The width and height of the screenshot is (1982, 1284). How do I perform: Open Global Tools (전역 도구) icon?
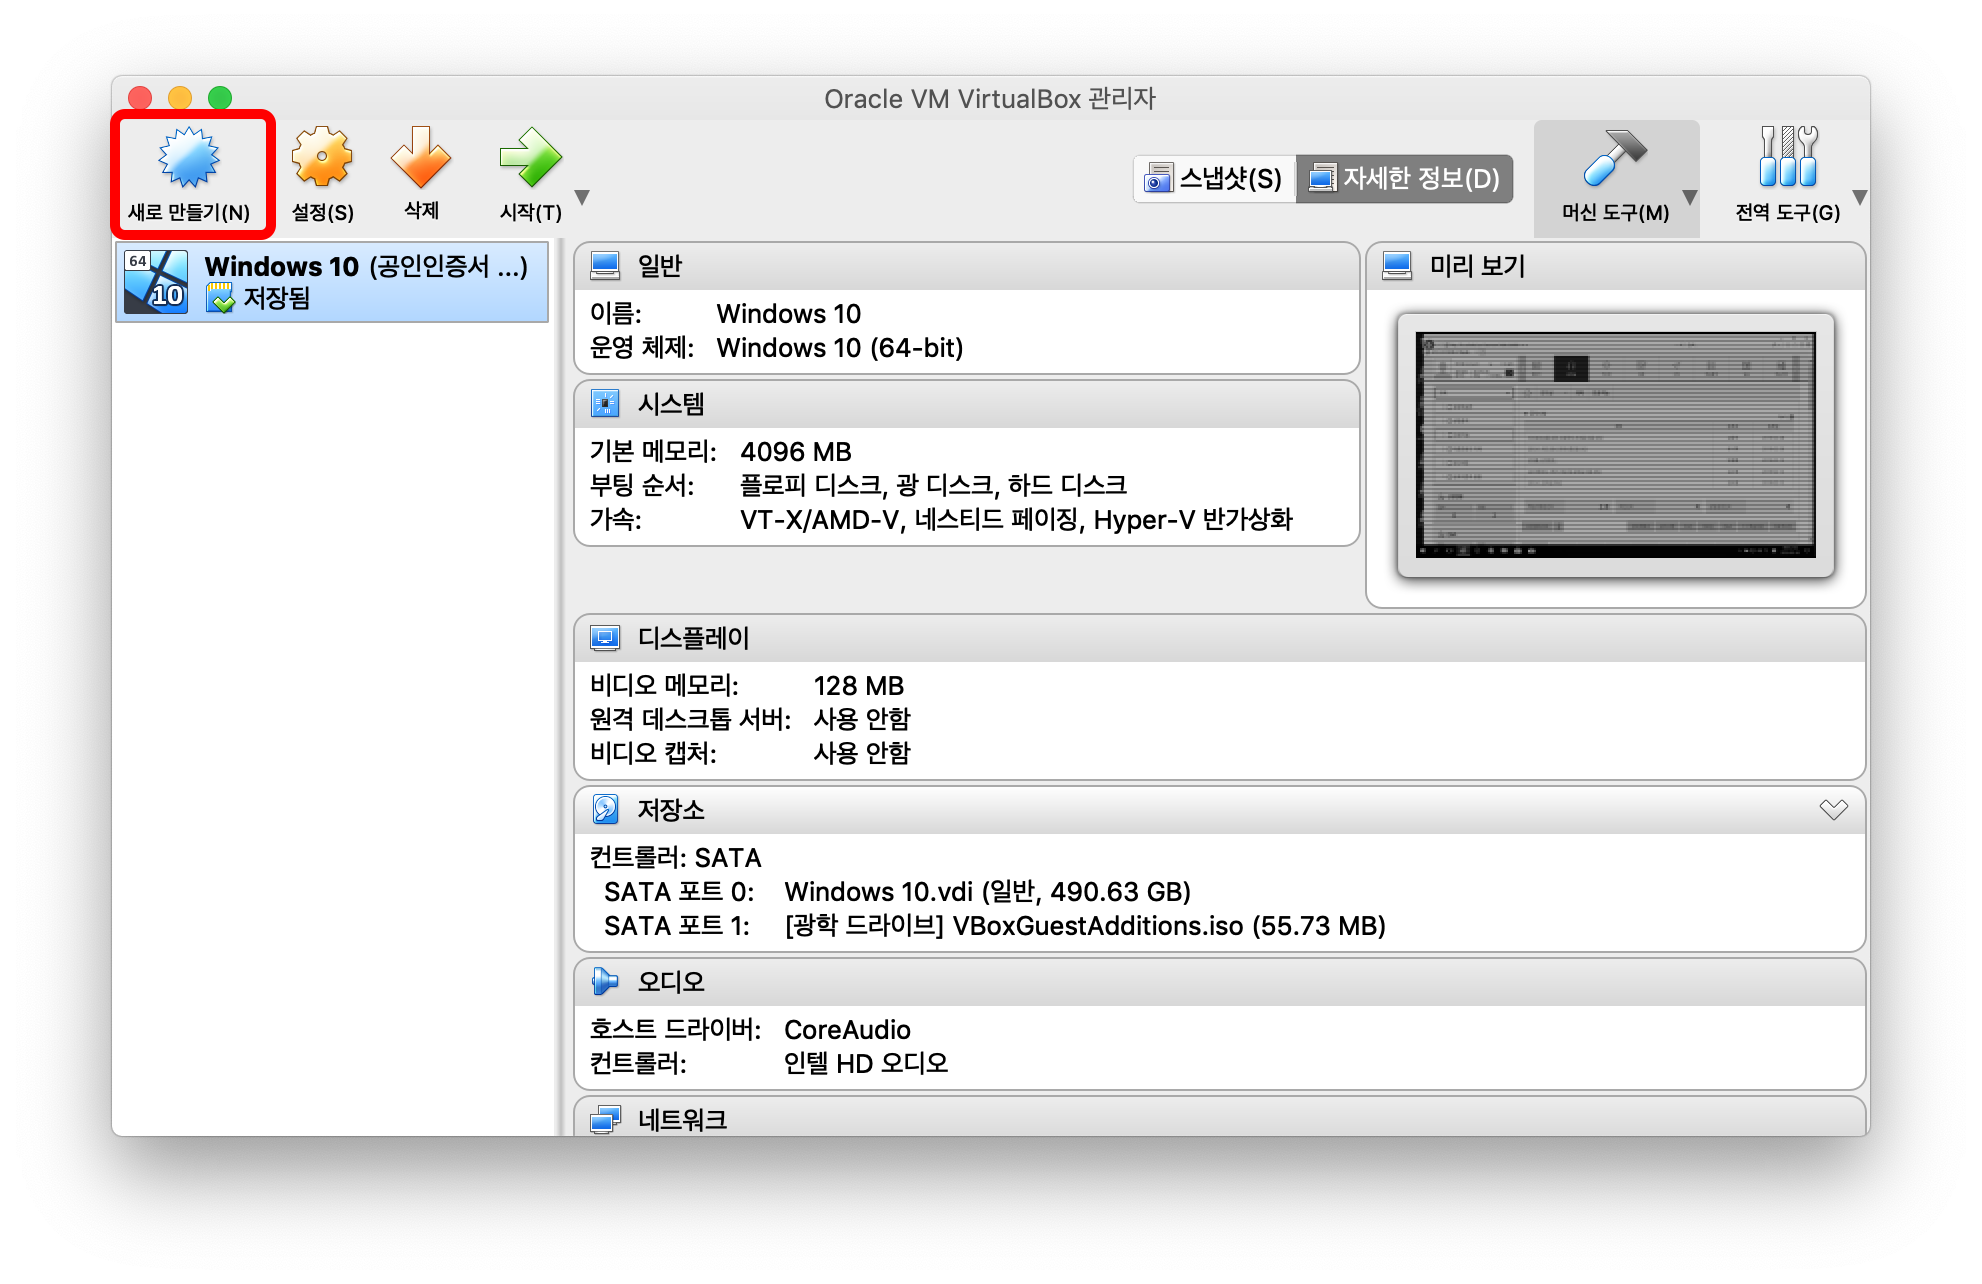[x=1787, y=158]
